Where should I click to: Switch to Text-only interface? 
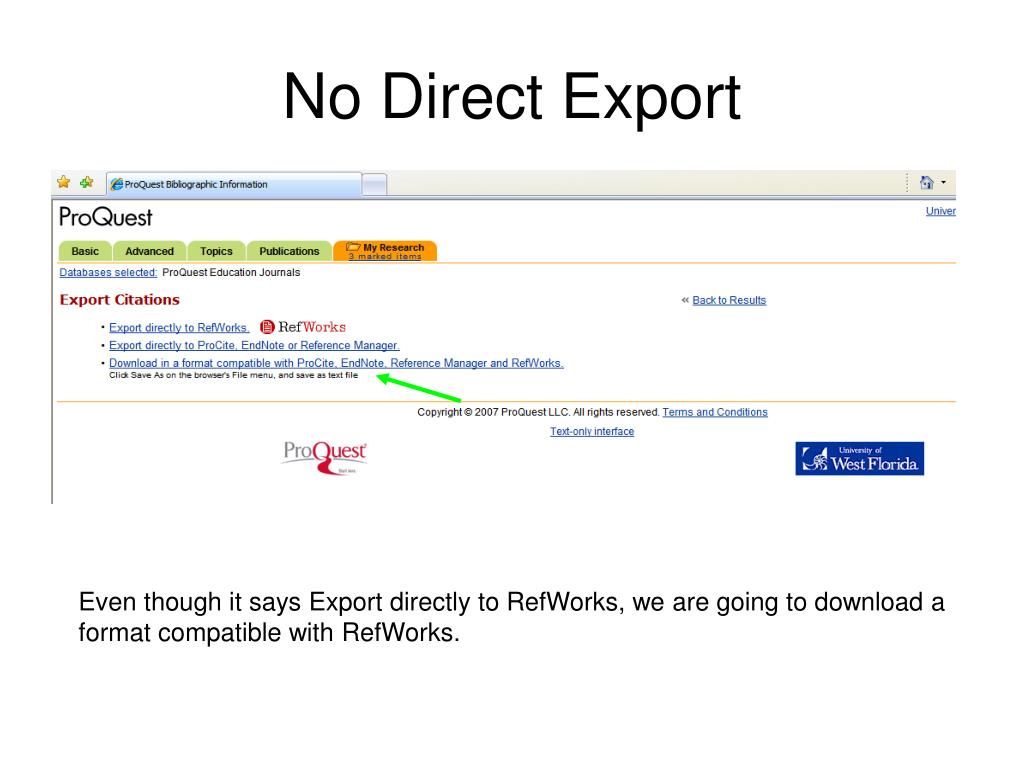click(x=592, y=432)
